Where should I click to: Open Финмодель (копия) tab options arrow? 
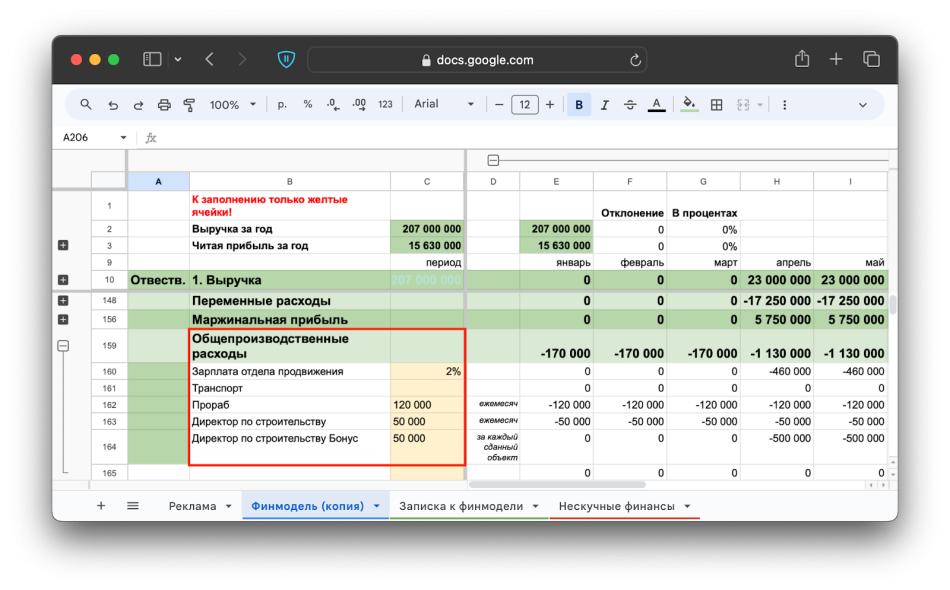point(376,506)
